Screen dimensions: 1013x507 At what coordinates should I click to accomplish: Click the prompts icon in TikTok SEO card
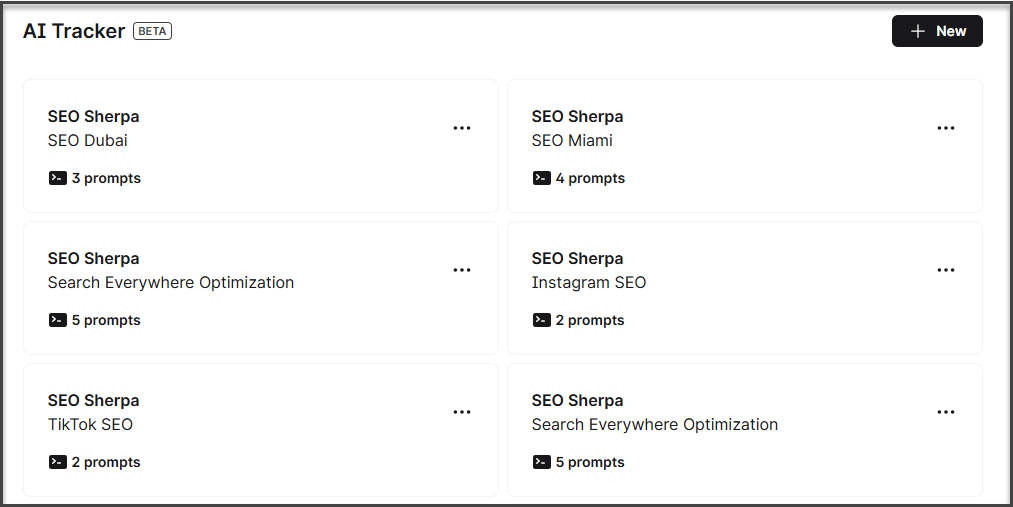click(57, 462)
